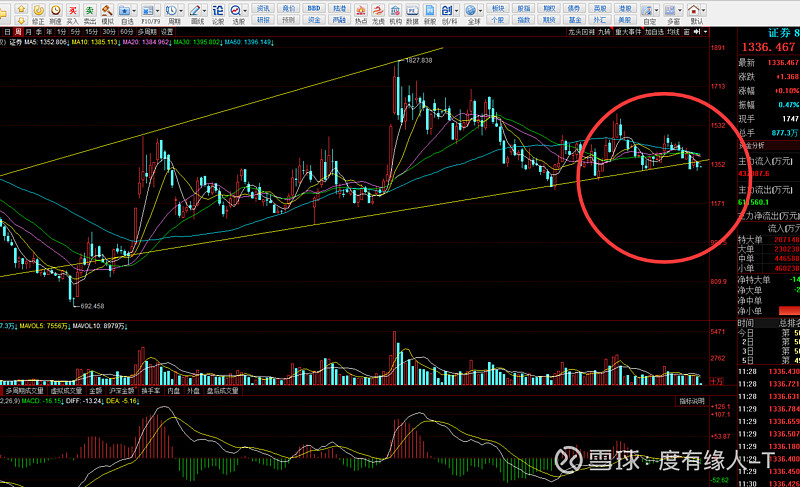Switch chart to 日 daily period
The image size is (800, 487).
6,31
